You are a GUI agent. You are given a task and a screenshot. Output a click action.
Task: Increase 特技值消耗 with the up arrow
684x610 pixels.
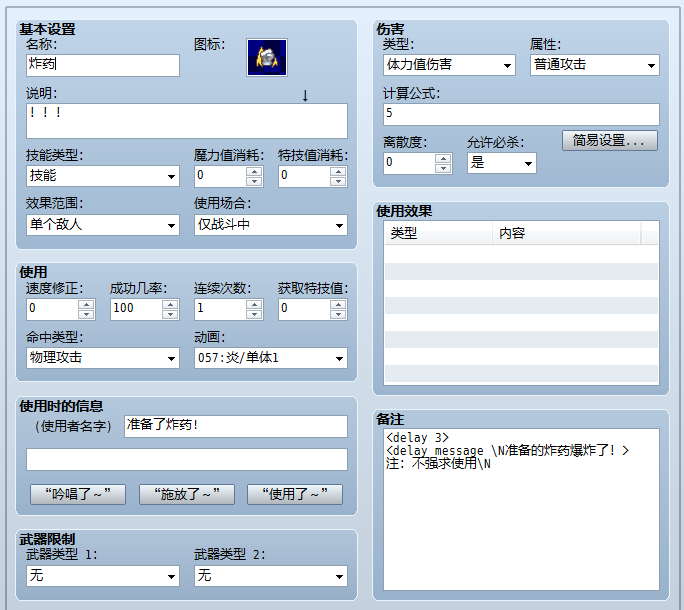coord(338,171)
